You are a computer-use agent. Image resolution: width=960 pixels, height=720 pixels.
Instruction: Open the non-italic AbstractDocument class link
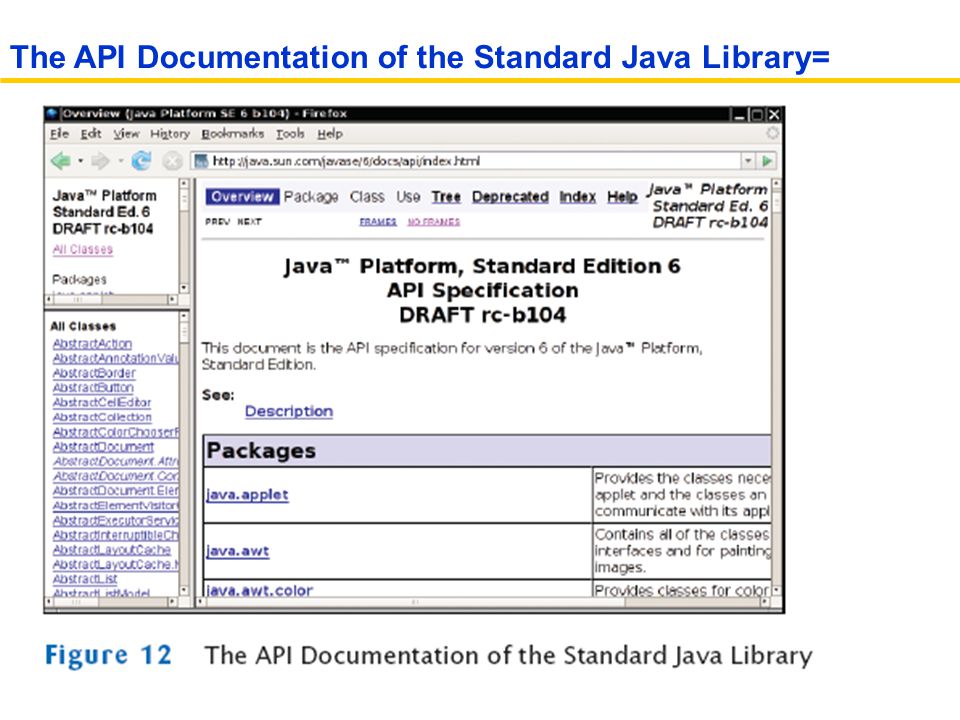coord(103,447)
